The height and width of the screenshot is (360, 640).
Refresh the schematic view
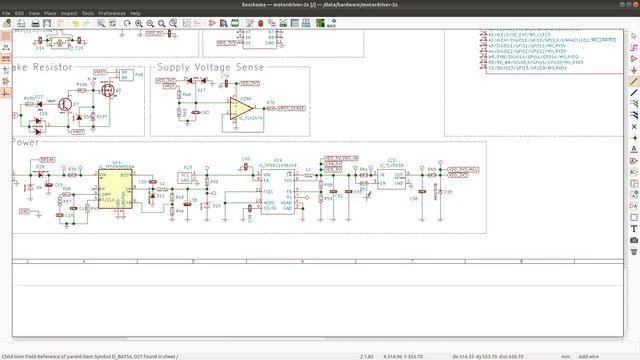pyautogui.click(x=127, y=23)
